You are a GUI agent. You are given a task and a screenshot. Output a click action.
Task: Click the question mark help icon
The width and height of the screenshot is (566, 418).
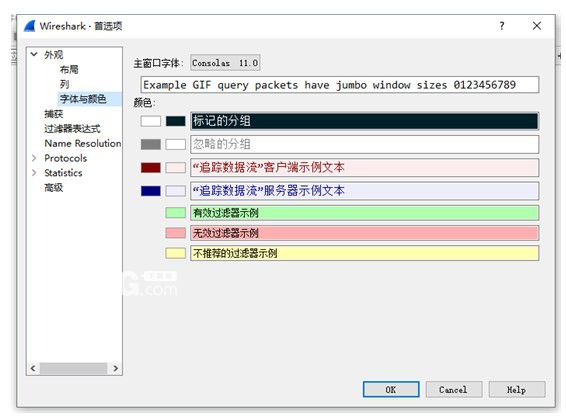tap(502, 26)
